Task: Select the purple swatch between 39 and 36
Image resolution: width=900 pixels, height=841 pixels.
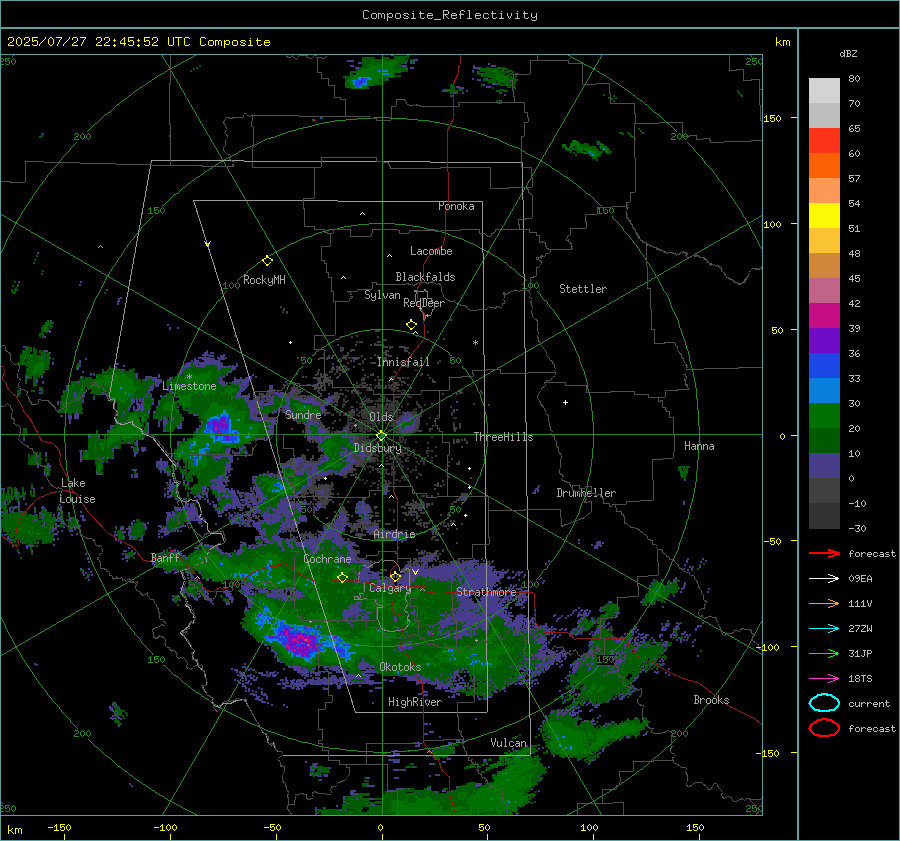Action: (x=824, y=340)
